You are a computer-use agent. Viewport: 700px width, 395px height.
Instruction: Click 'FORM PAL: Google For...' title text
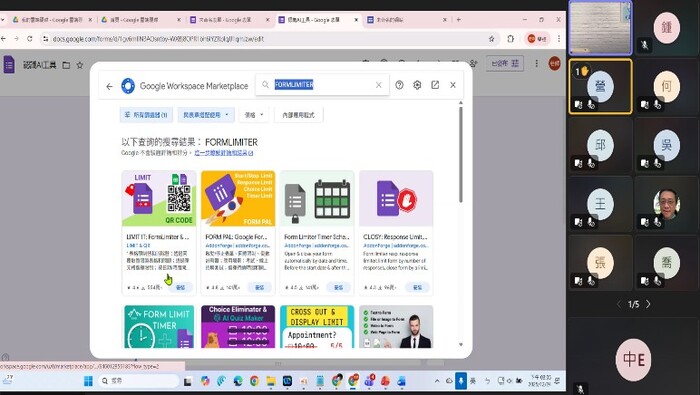(238, 237)
